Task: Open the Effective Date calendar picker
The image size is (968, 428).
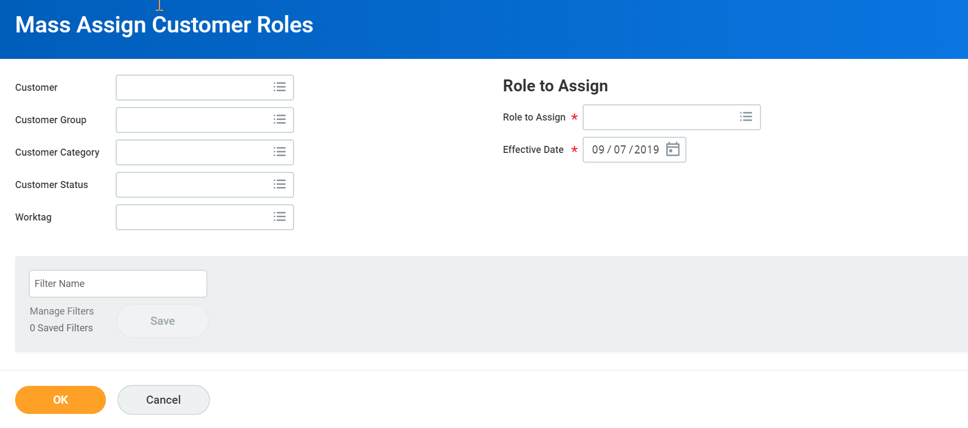Action: tap(673, 149)
